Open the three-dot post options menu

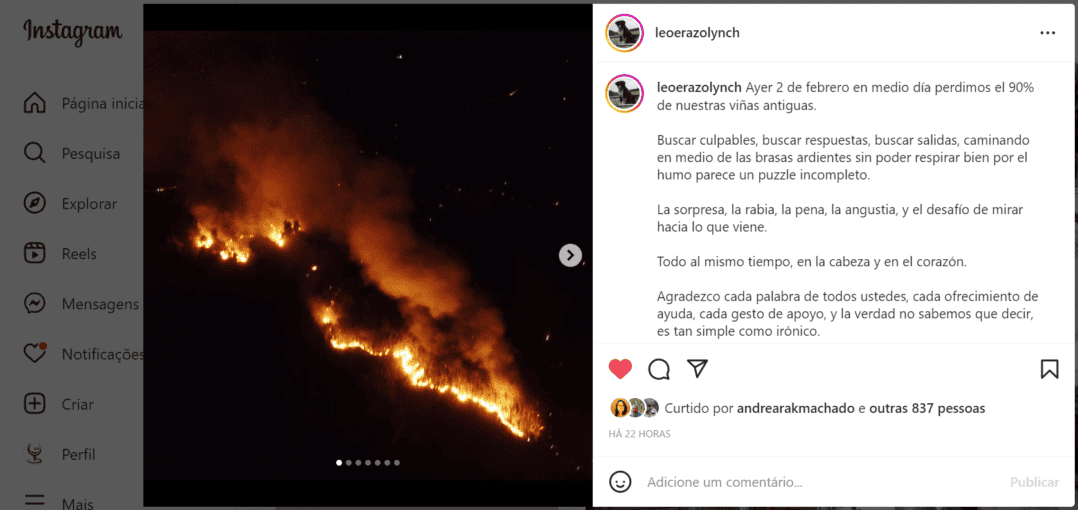coord(1048,33)
